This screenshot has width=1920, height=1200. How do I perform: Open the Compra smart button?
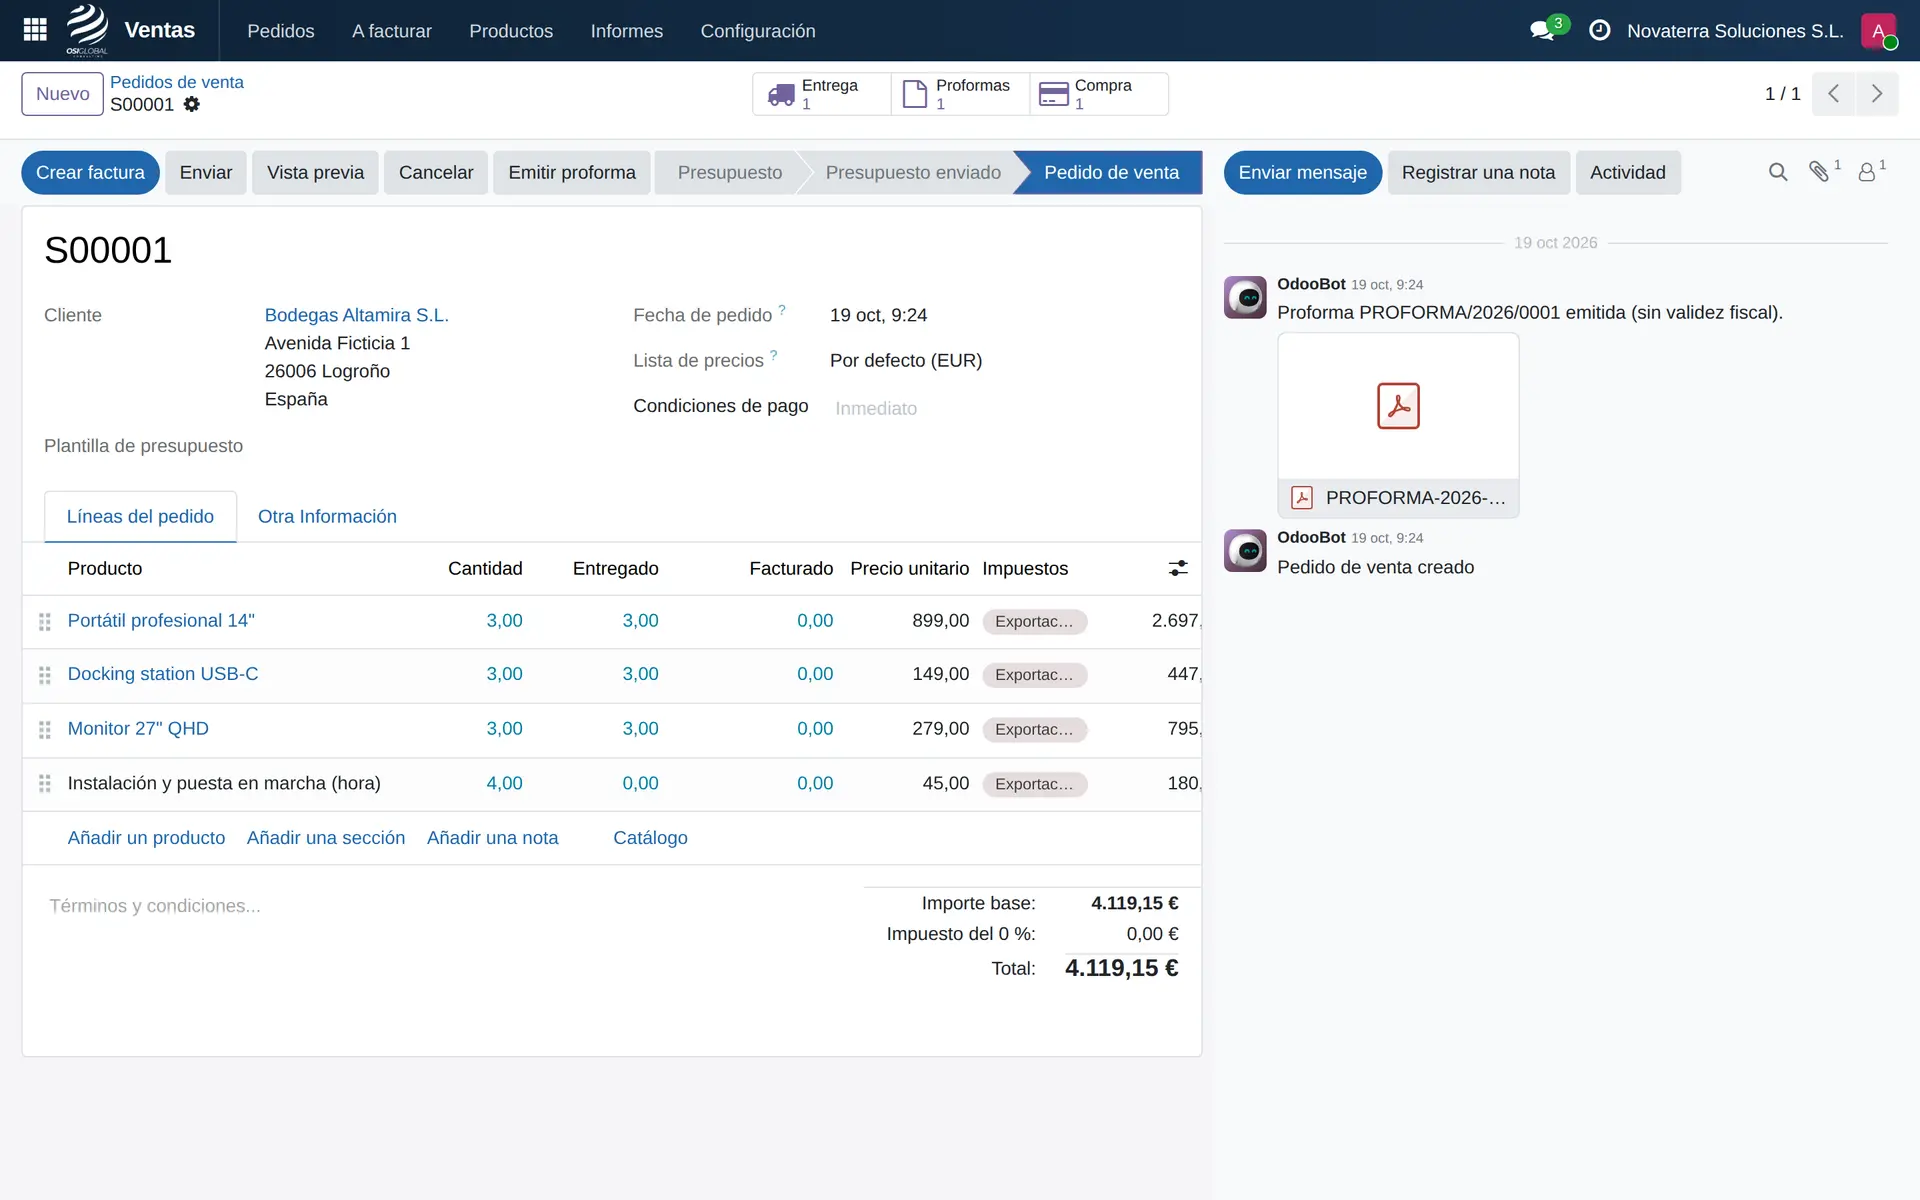[x=1099, y=94]
